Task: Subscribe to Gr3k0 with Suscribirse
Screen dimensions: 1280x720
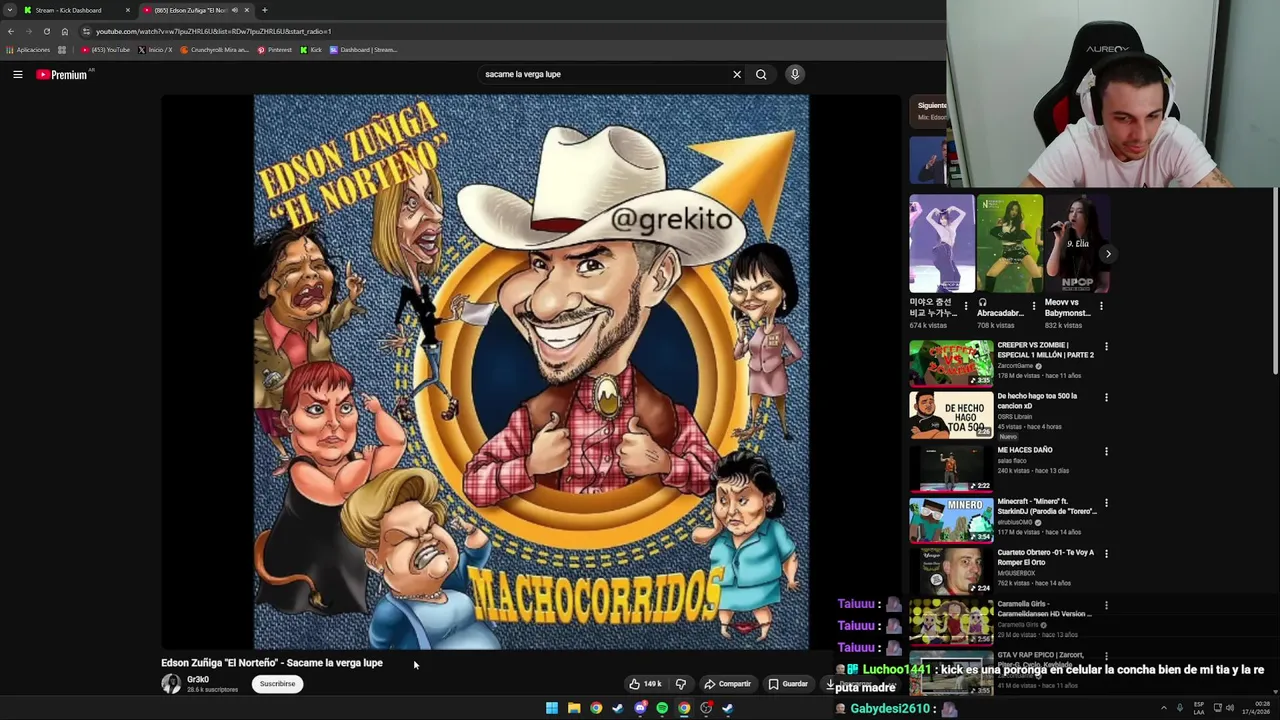Action: 277,684
